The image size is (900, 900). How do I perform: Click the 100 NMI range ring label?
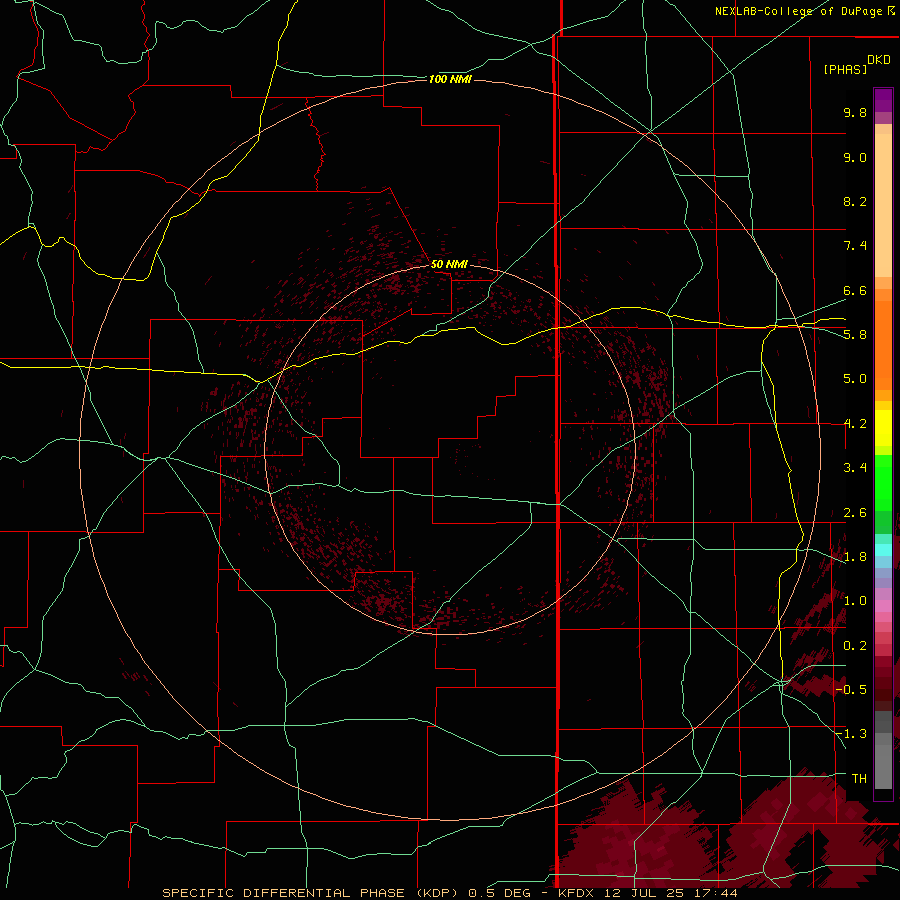[x=450, y=79]
